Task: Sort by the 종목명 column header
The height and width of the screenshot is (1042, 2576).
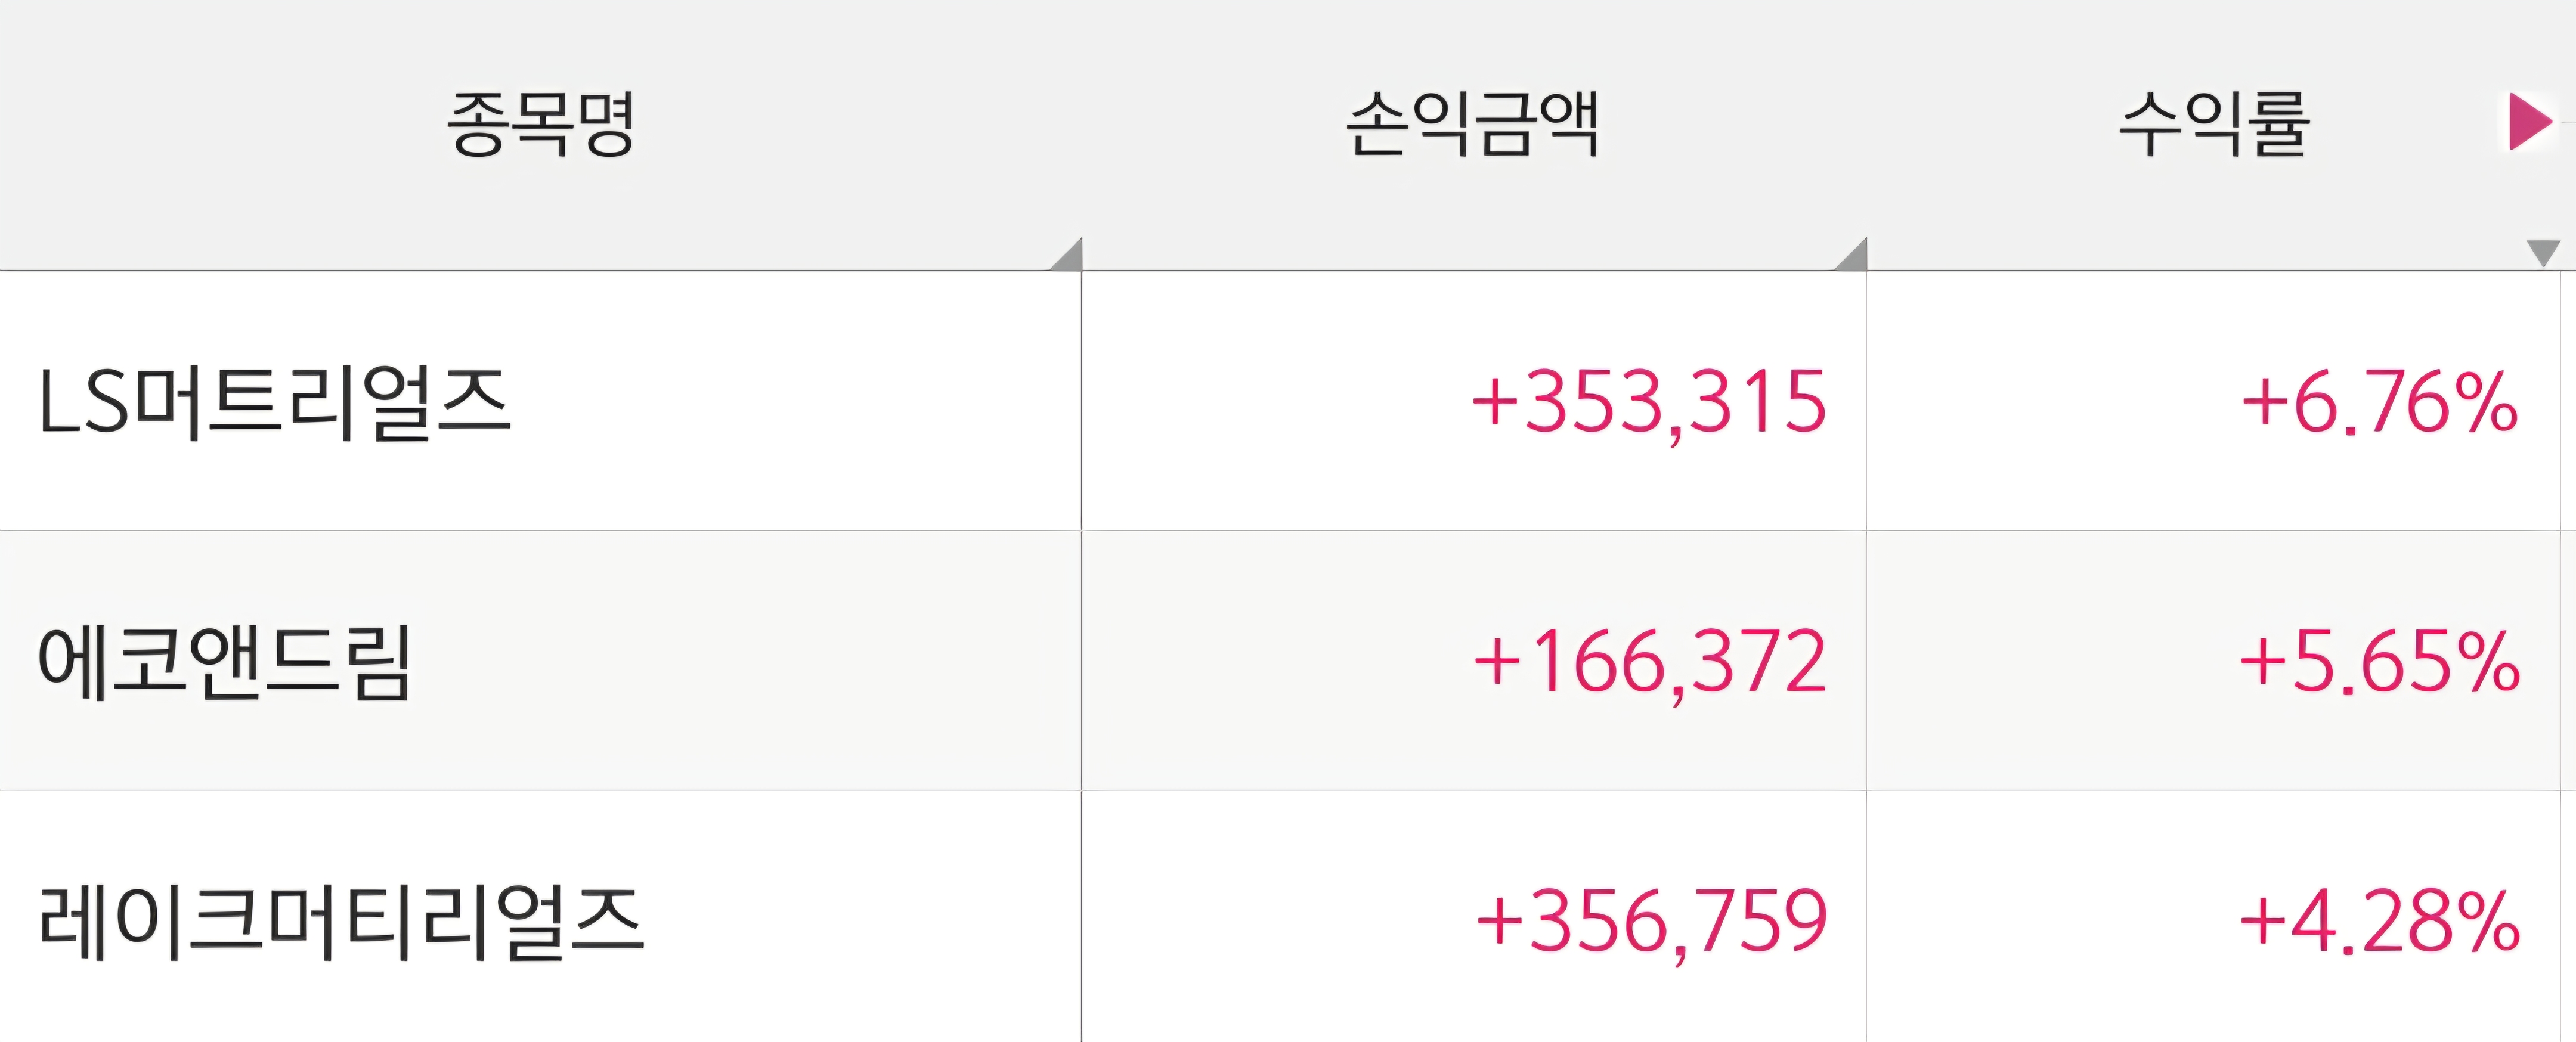Action: click(540, 124)
